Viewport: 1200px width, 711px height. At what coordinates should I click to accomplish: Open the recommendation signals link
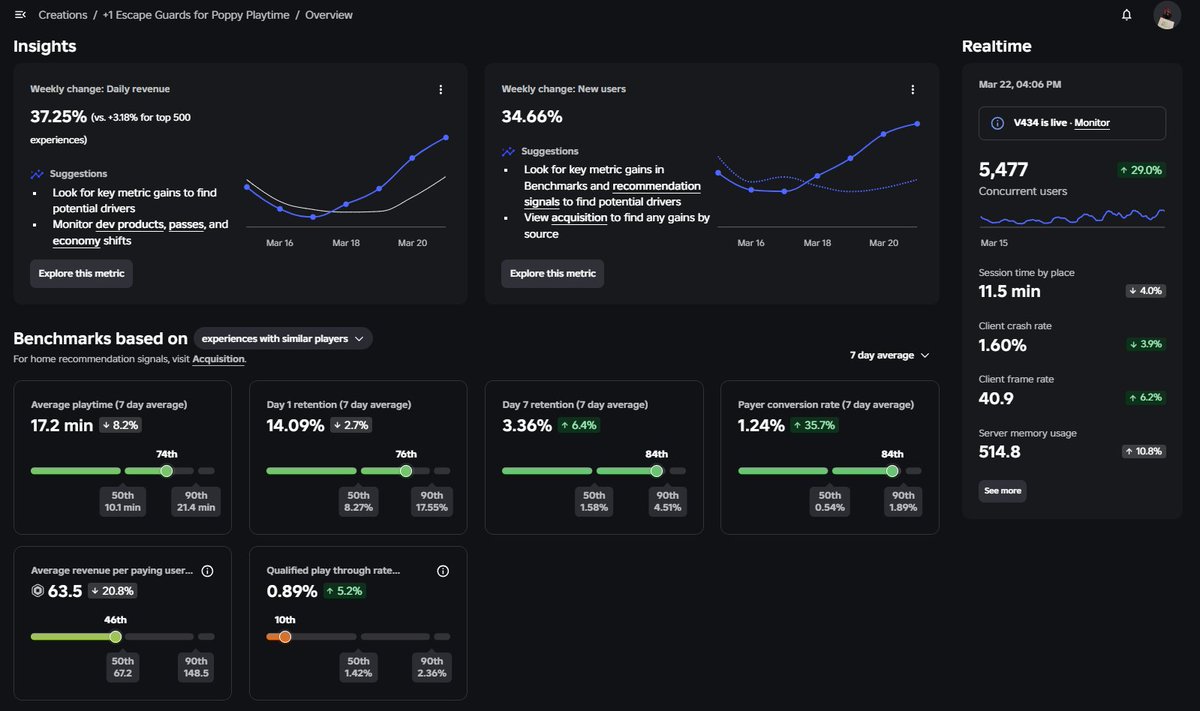coord(611,194)
